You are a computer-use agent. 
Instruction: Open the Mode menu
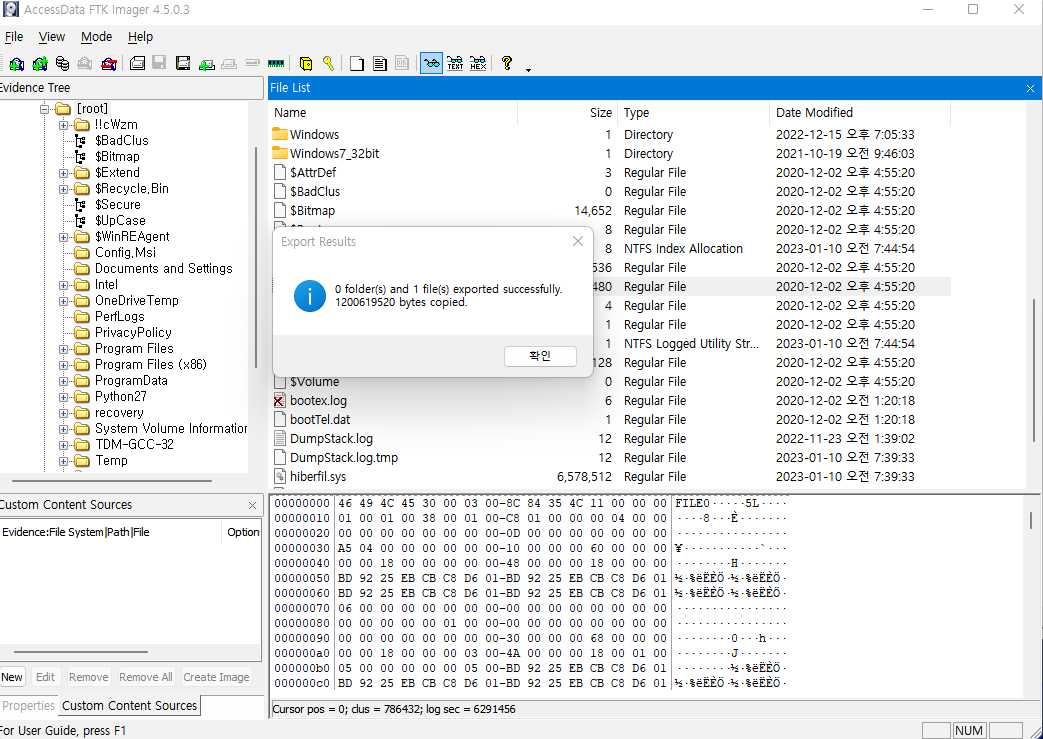96,37
